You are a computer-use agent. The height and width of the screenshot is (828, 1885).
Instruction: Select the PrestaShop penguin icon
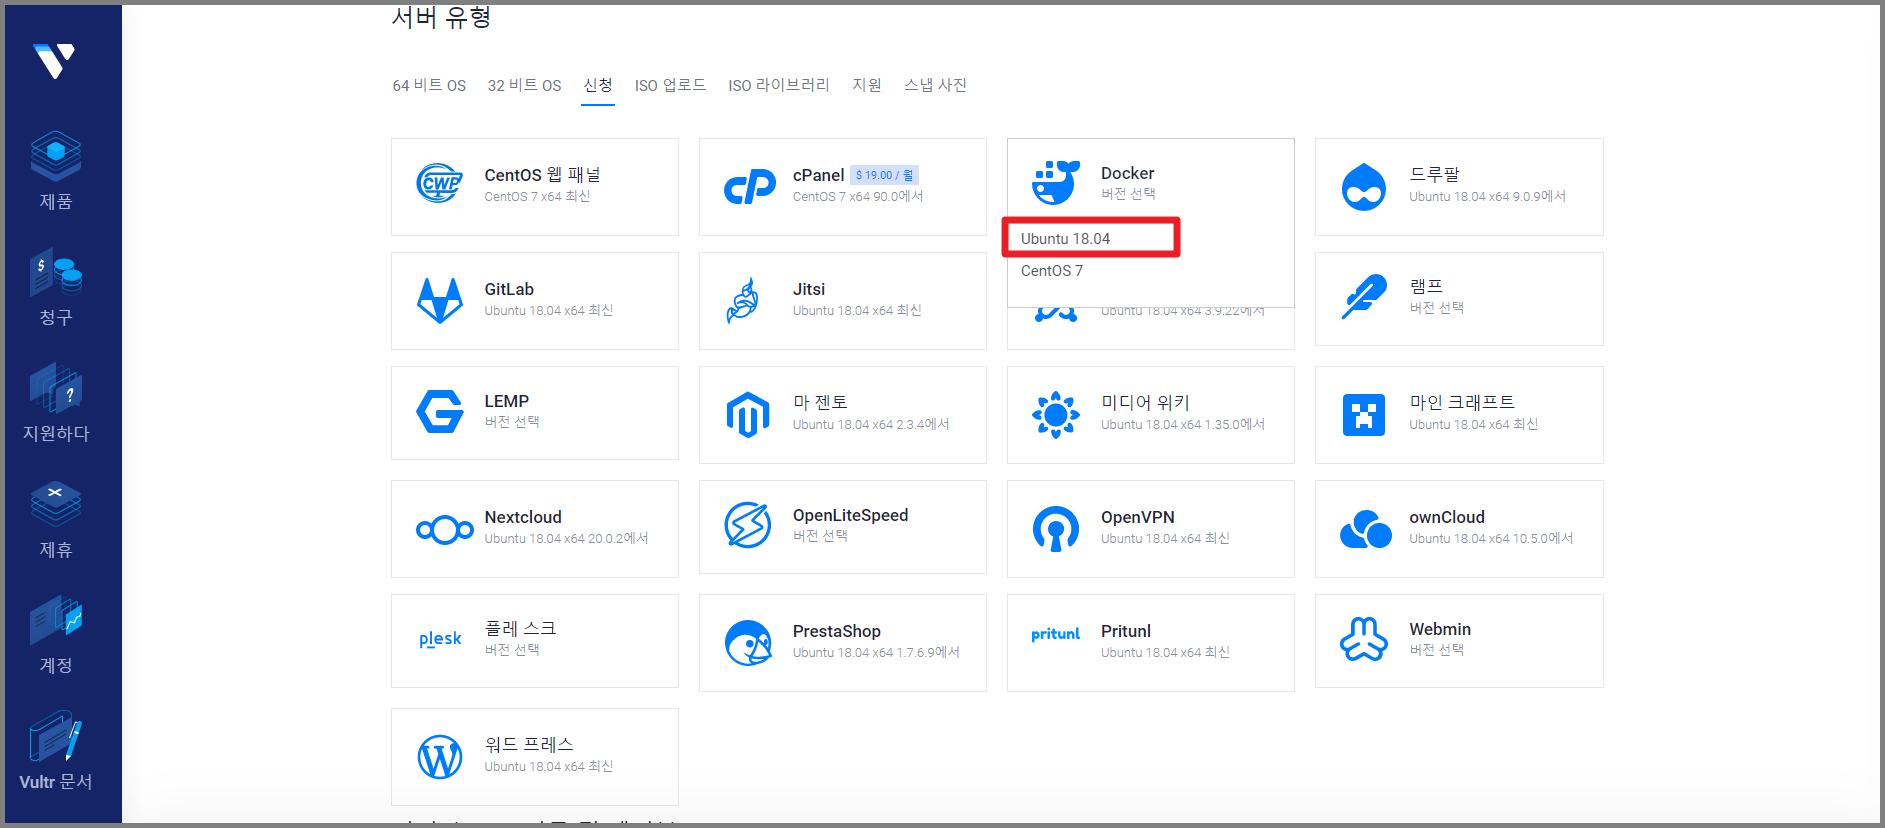748,643
